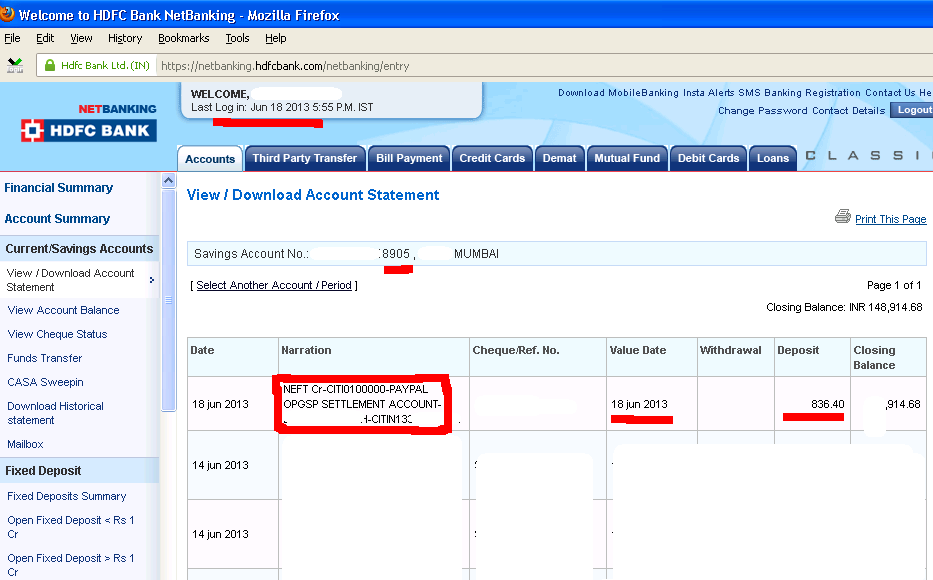Click the Fixed Deposit section header
Viewport: 933px width, 580px height.
[79, 471]
